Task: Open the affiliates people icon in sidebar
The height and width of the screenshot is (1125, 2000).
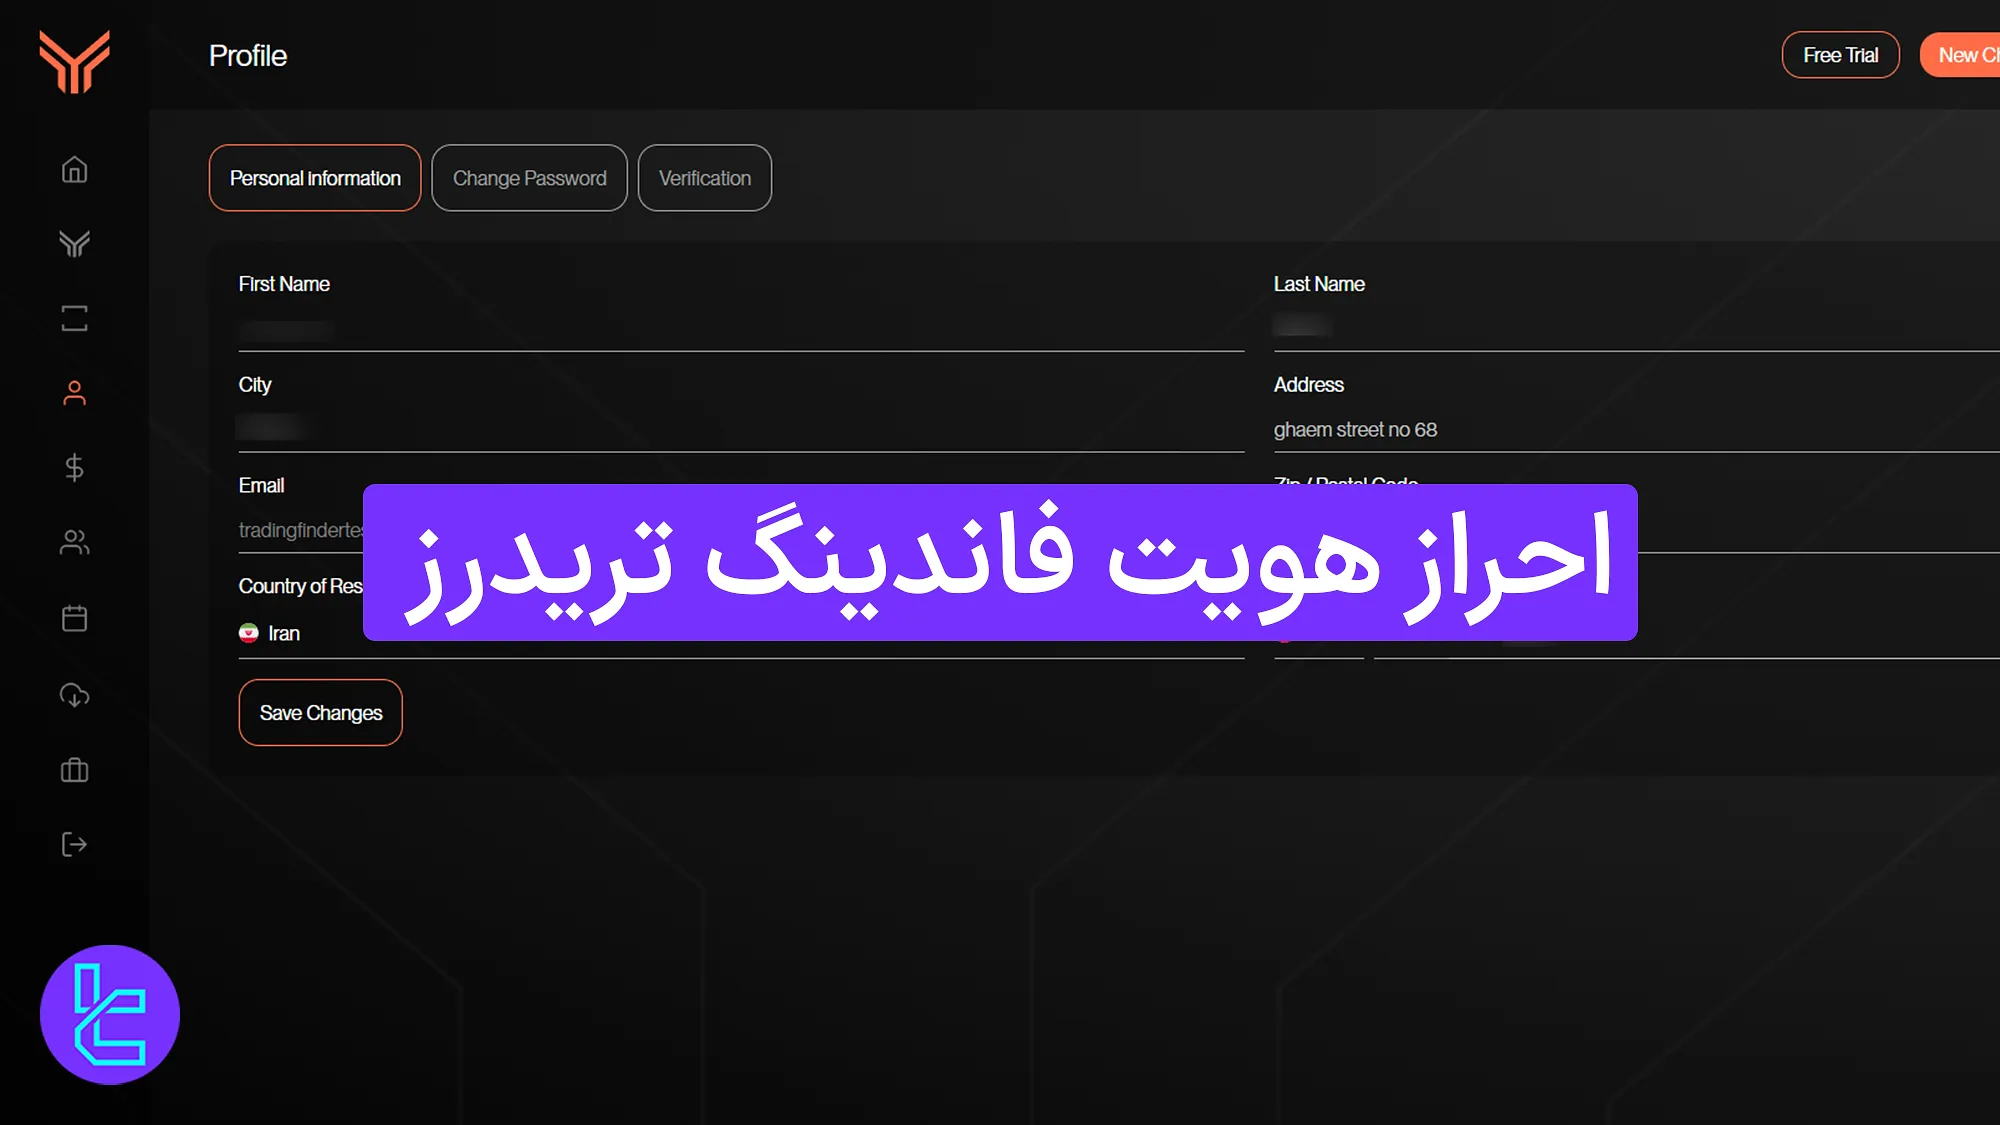Action: [74, 542]
